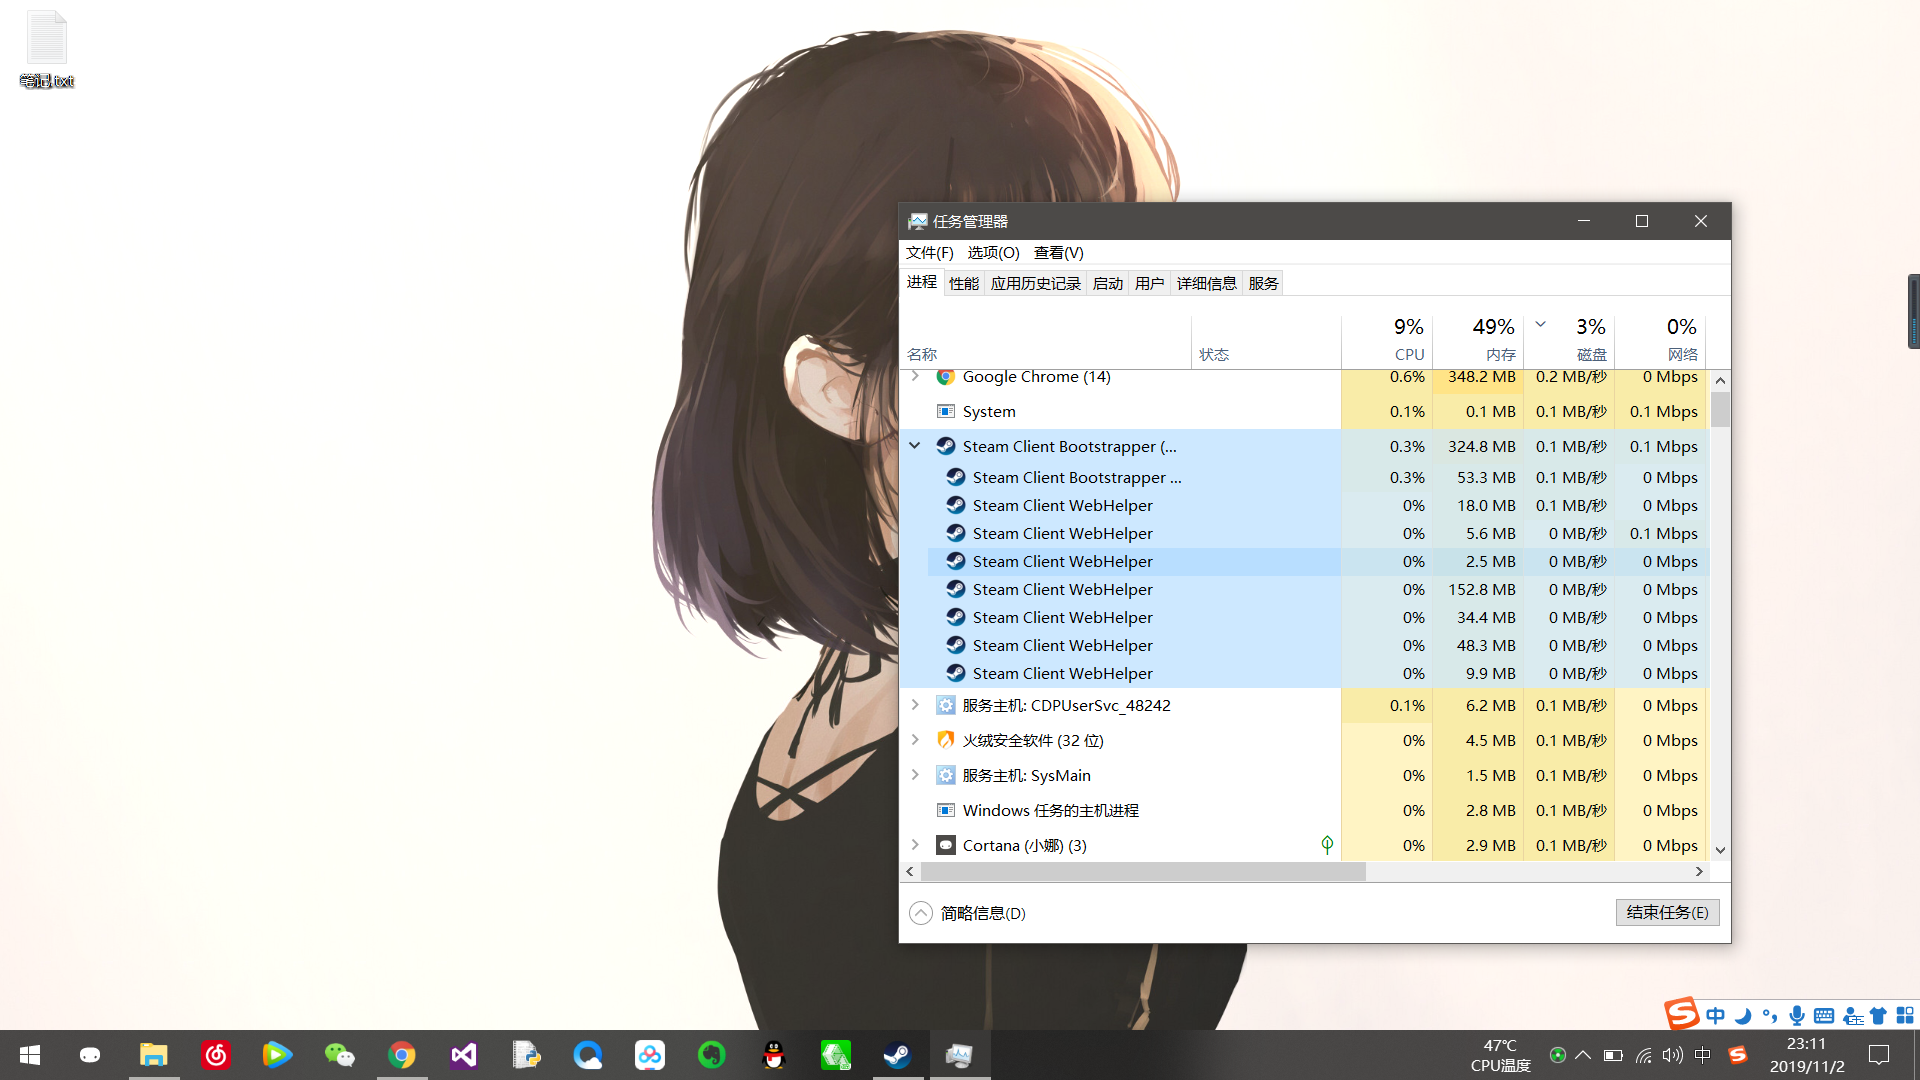The width and height of the screenshot is (1920, 1080).
Task: Launch Google Chrome from the taskbar
Action: click(402, 1054)
